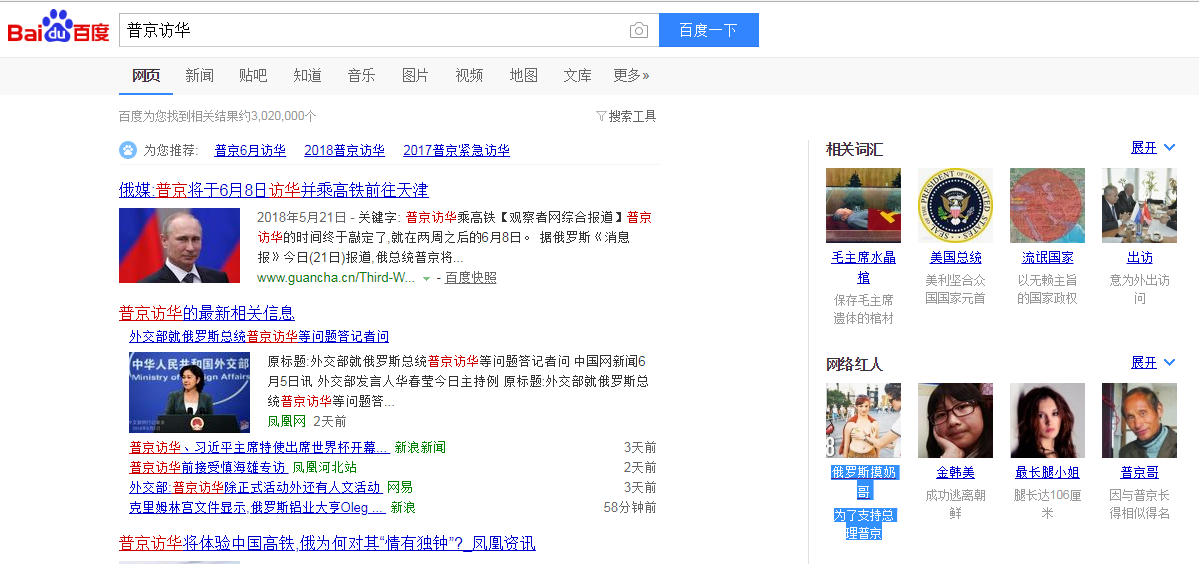This screenshot has height=564, width=1199.
Task: Click the paw icon beside 为您推荐
Action: (x=128, y=150)
